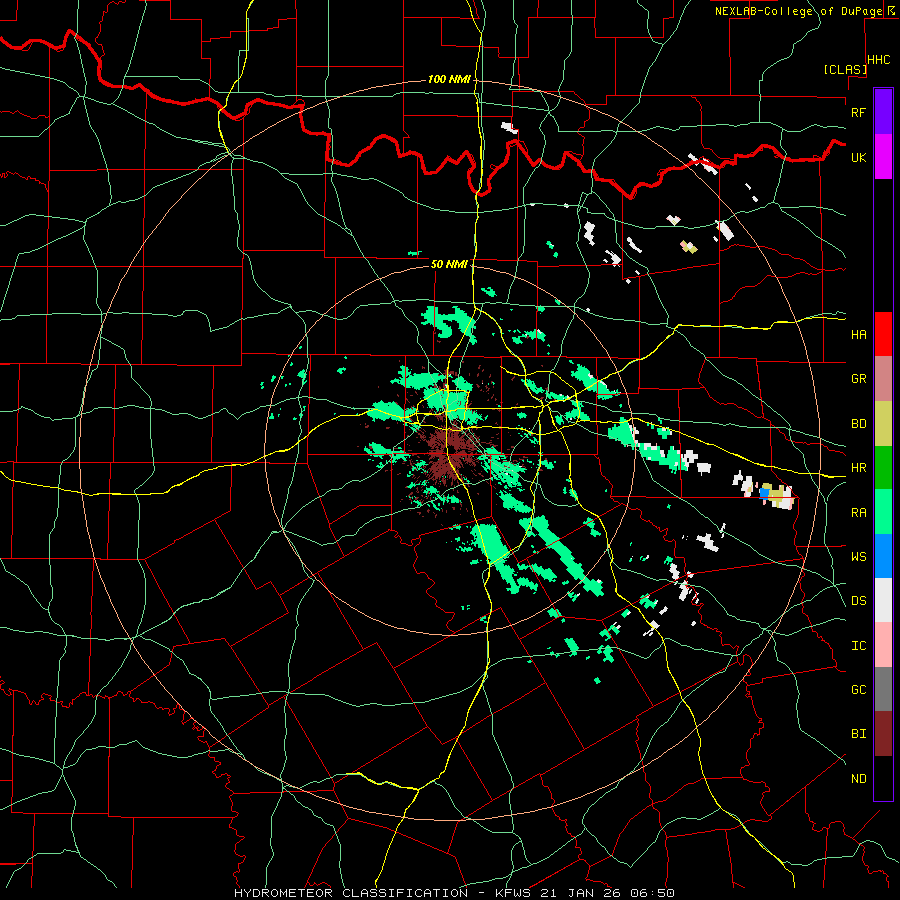Viewport: 900px width, 900px height.
Task: Click the IC legend label
Action: tap(858, 646)
